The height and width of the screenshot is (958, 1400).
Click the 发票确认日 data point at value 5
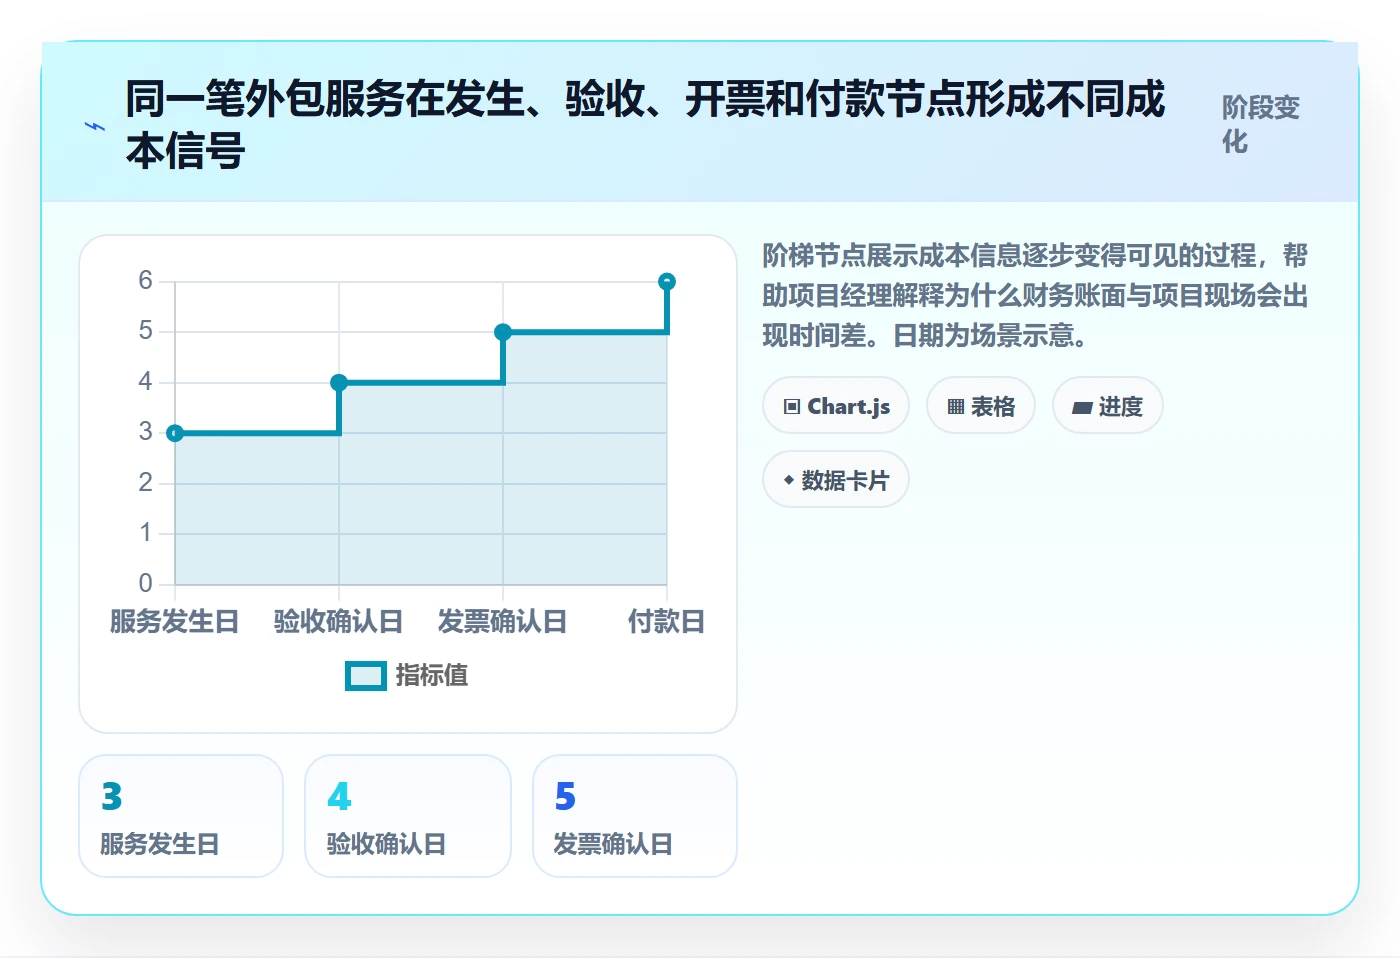[x=503, y=332]
